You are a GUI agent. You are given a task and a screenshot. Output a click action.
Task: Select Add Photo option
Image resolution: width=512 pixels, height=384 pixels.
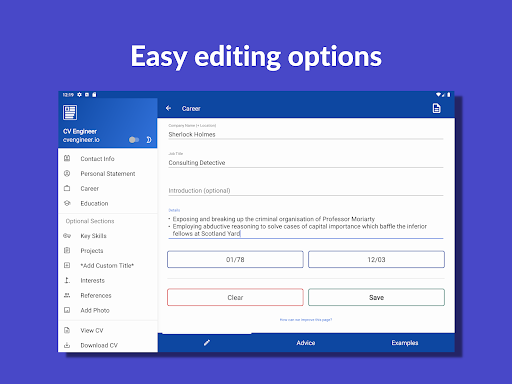tap(108, 310)
